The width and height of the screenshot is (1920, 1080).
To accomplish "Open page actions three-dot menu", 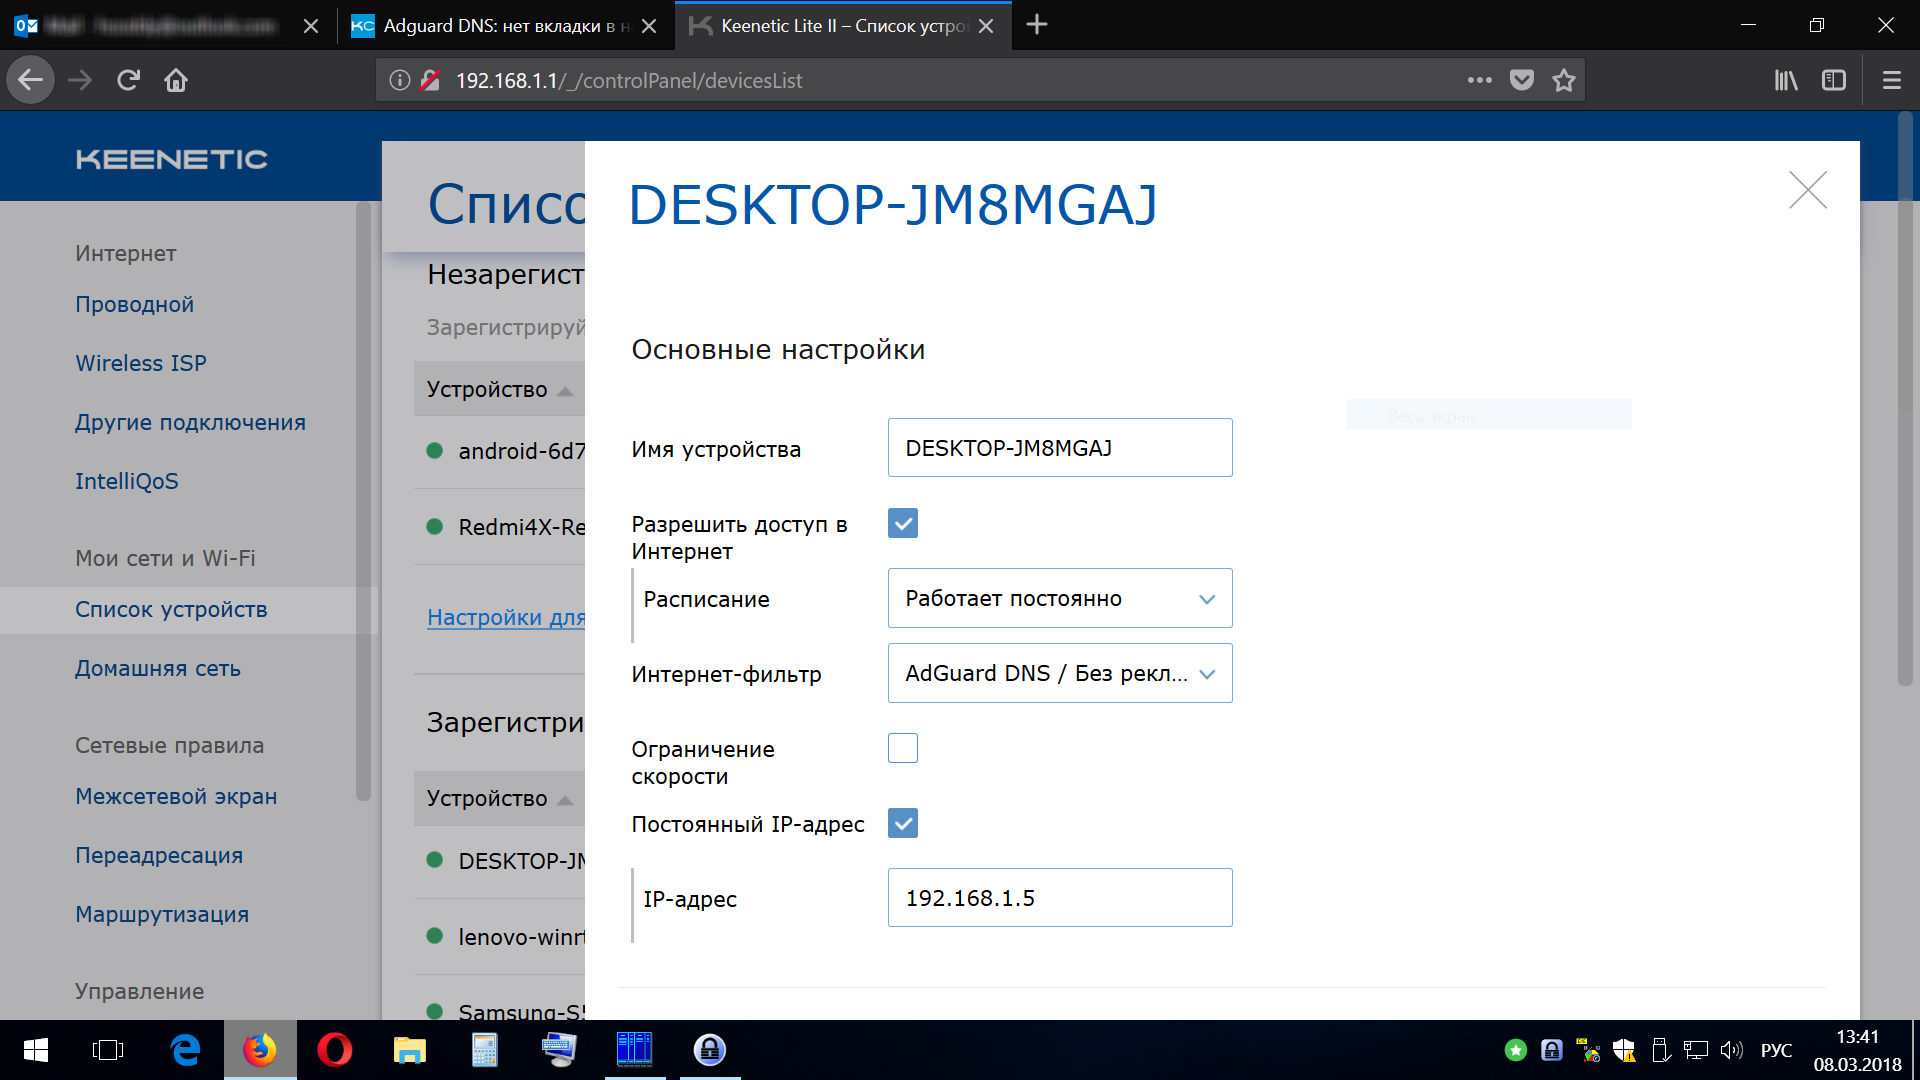I will pyautogui.click(x=1479, y=80).
